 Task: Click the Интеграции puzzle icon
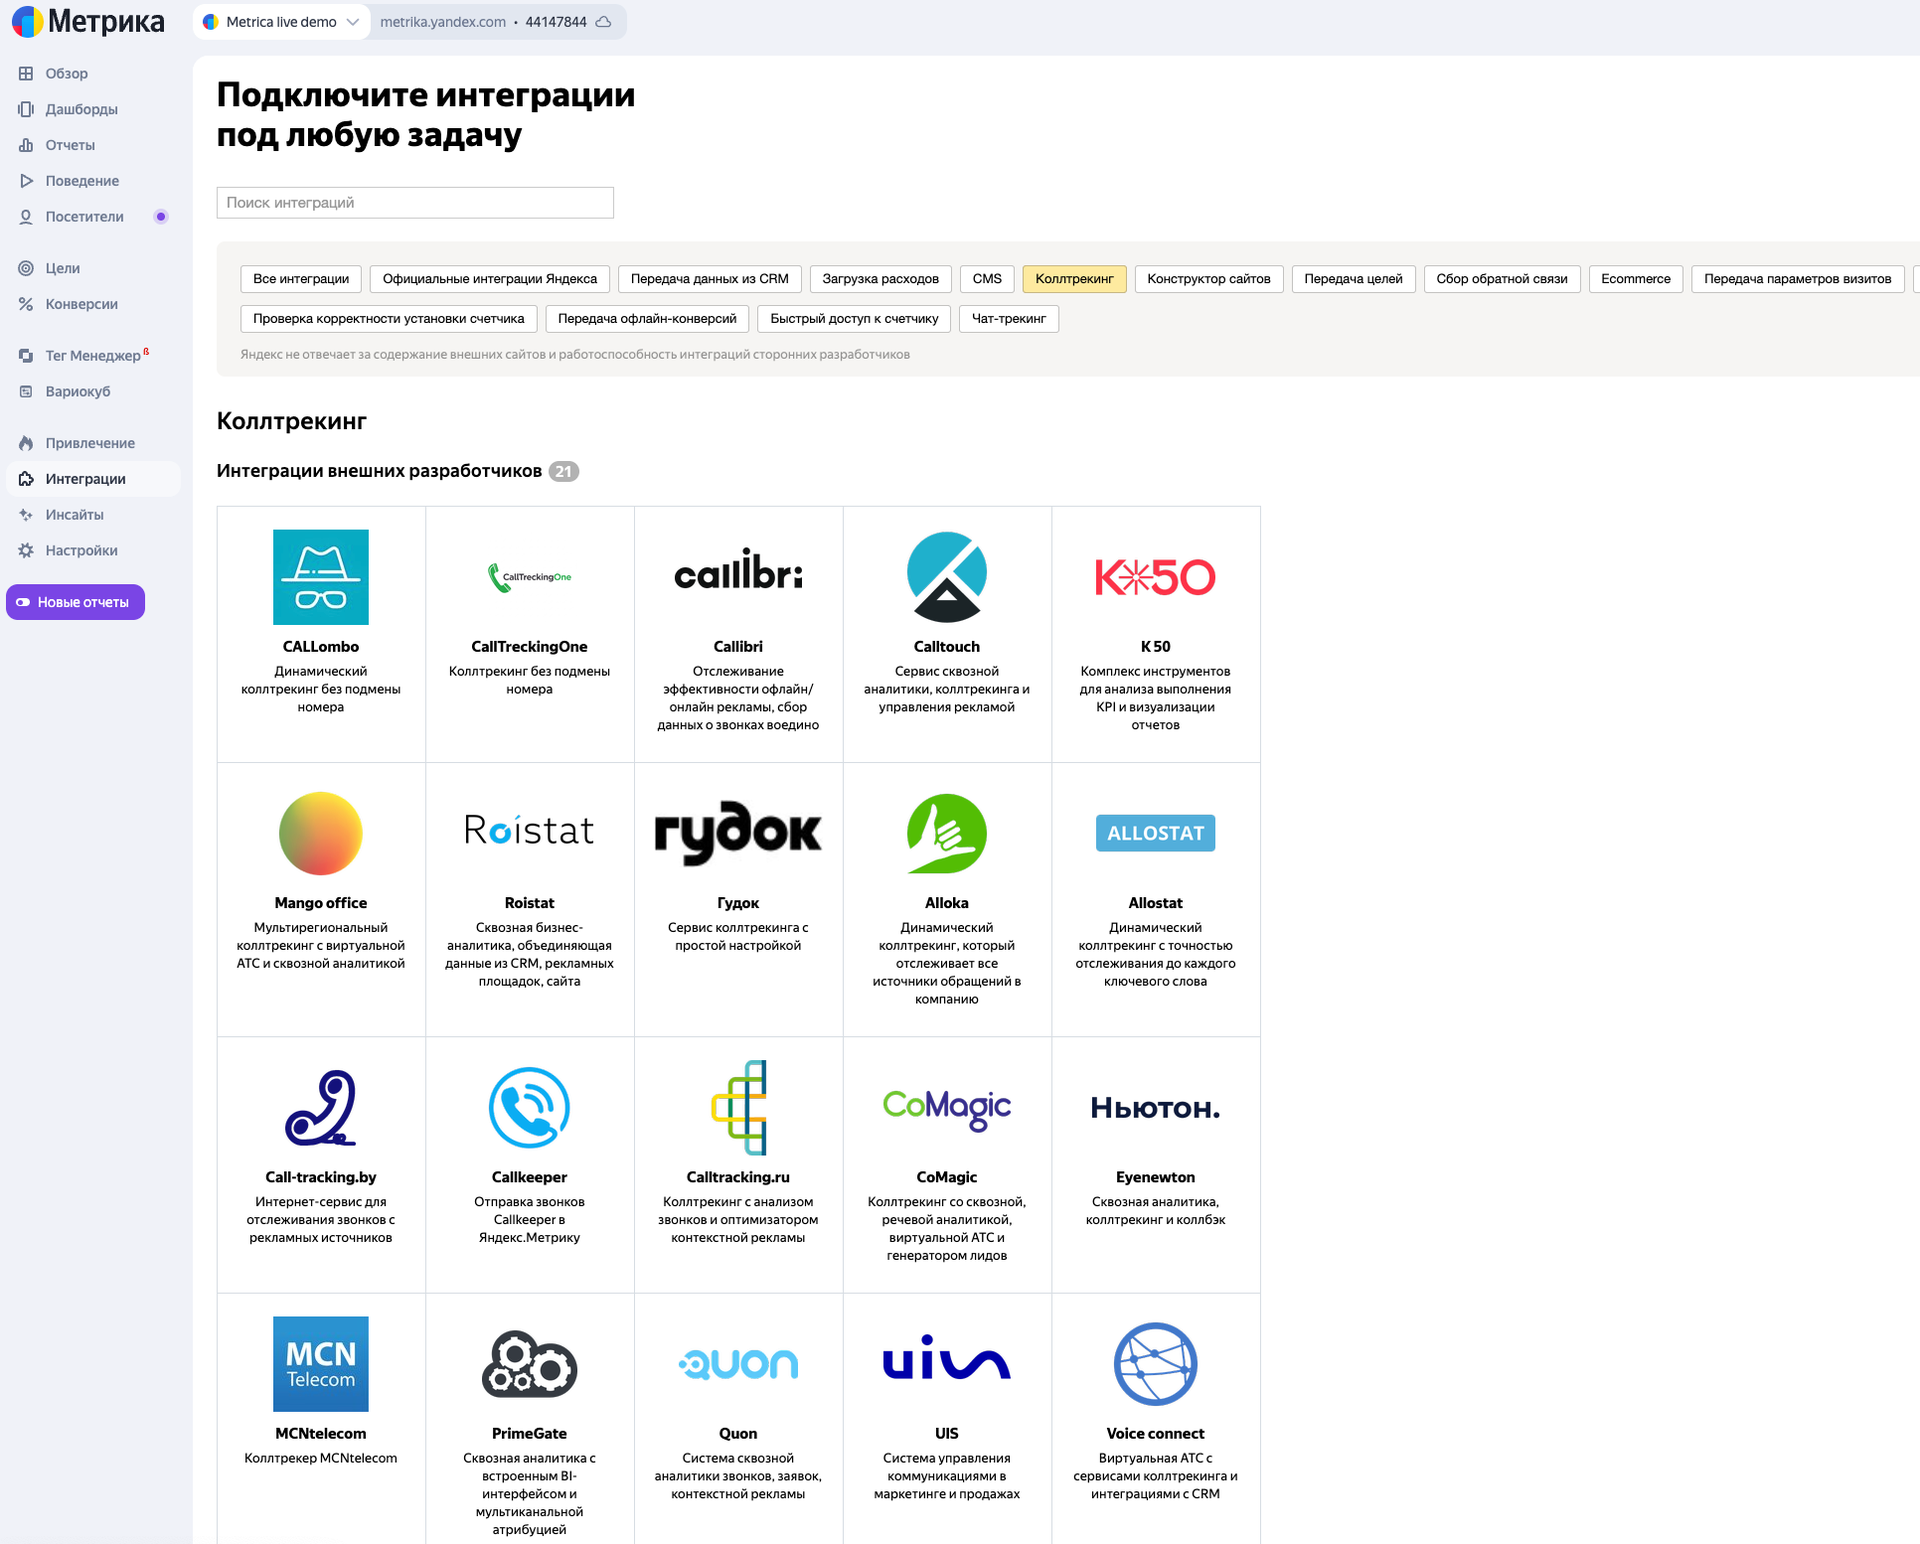point(26,479)
